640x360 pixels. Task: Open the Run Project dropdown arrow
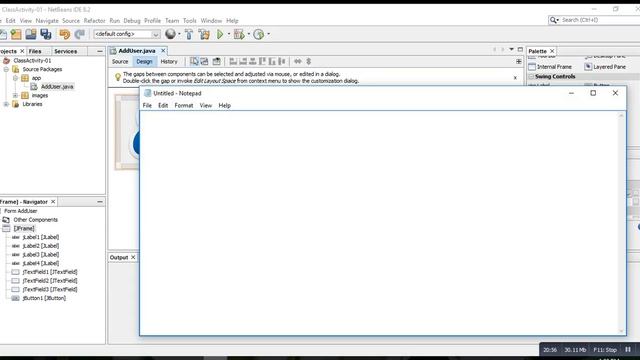[x=229, y=34]
